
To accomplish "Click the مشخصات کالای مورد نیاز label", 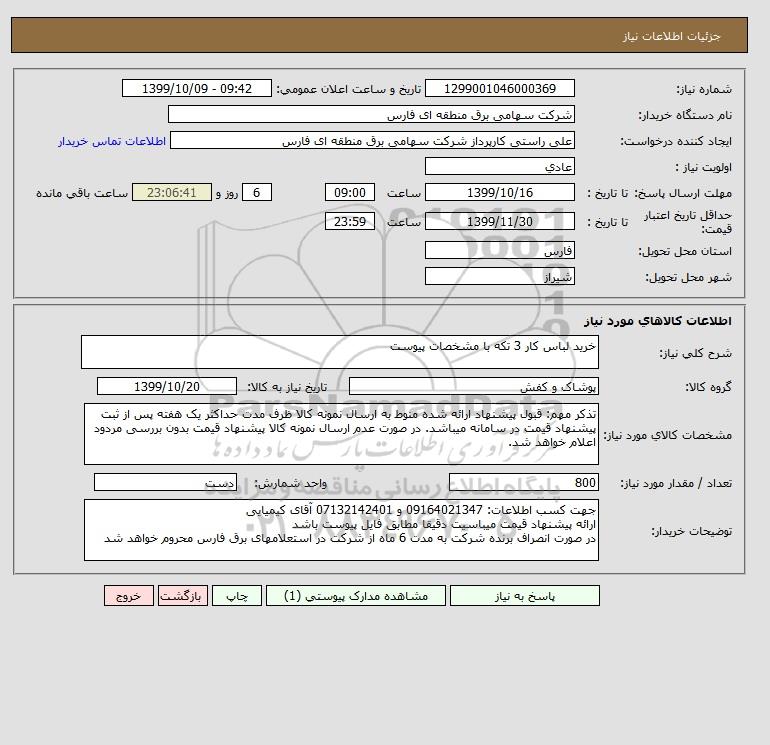I will [667, 435].
